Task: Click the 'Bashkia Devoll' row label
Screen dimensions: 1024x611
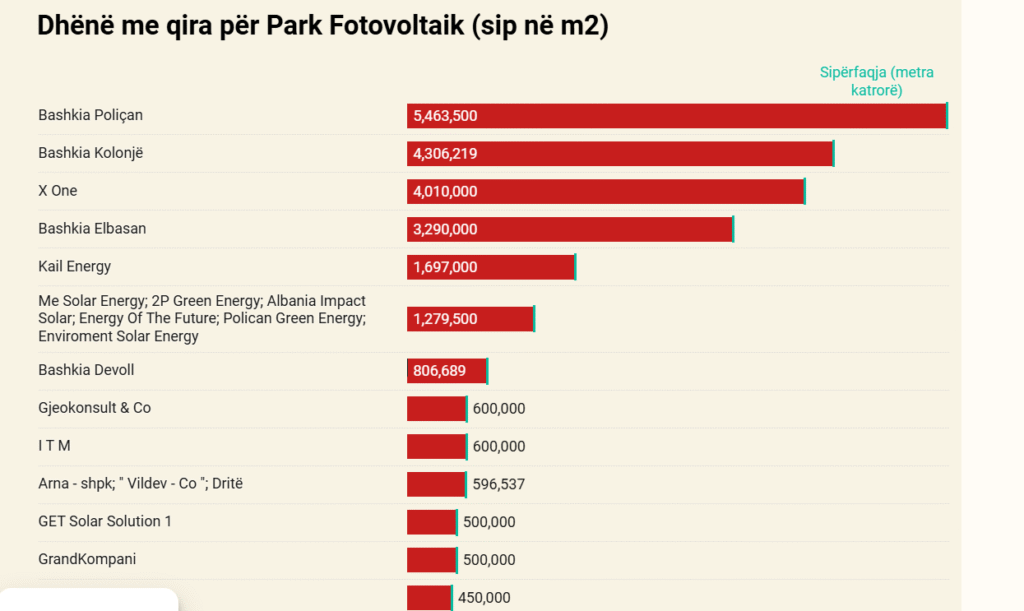Action: tap(86, 370)
